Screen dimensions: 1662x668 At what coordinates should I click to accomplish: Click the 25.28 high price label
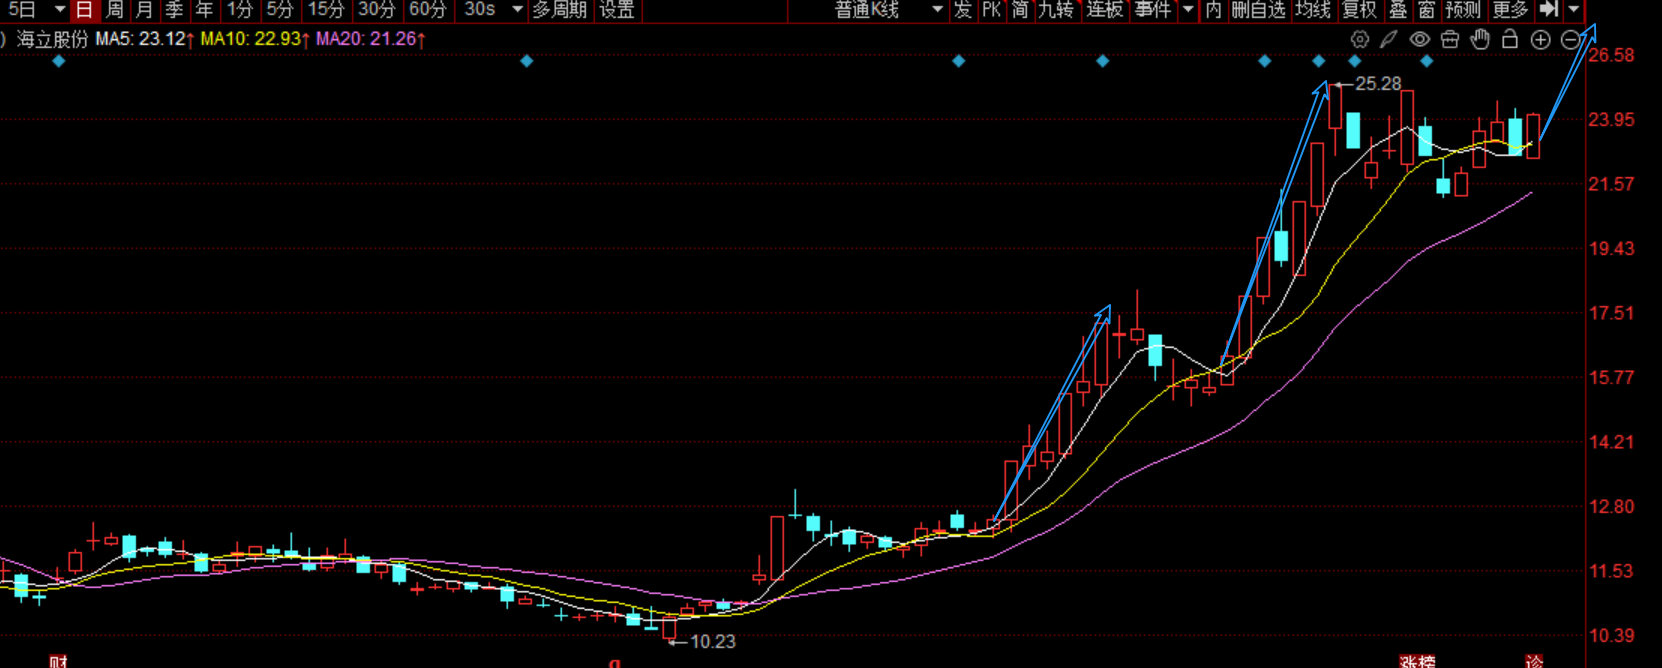[x=1378, y=84]
